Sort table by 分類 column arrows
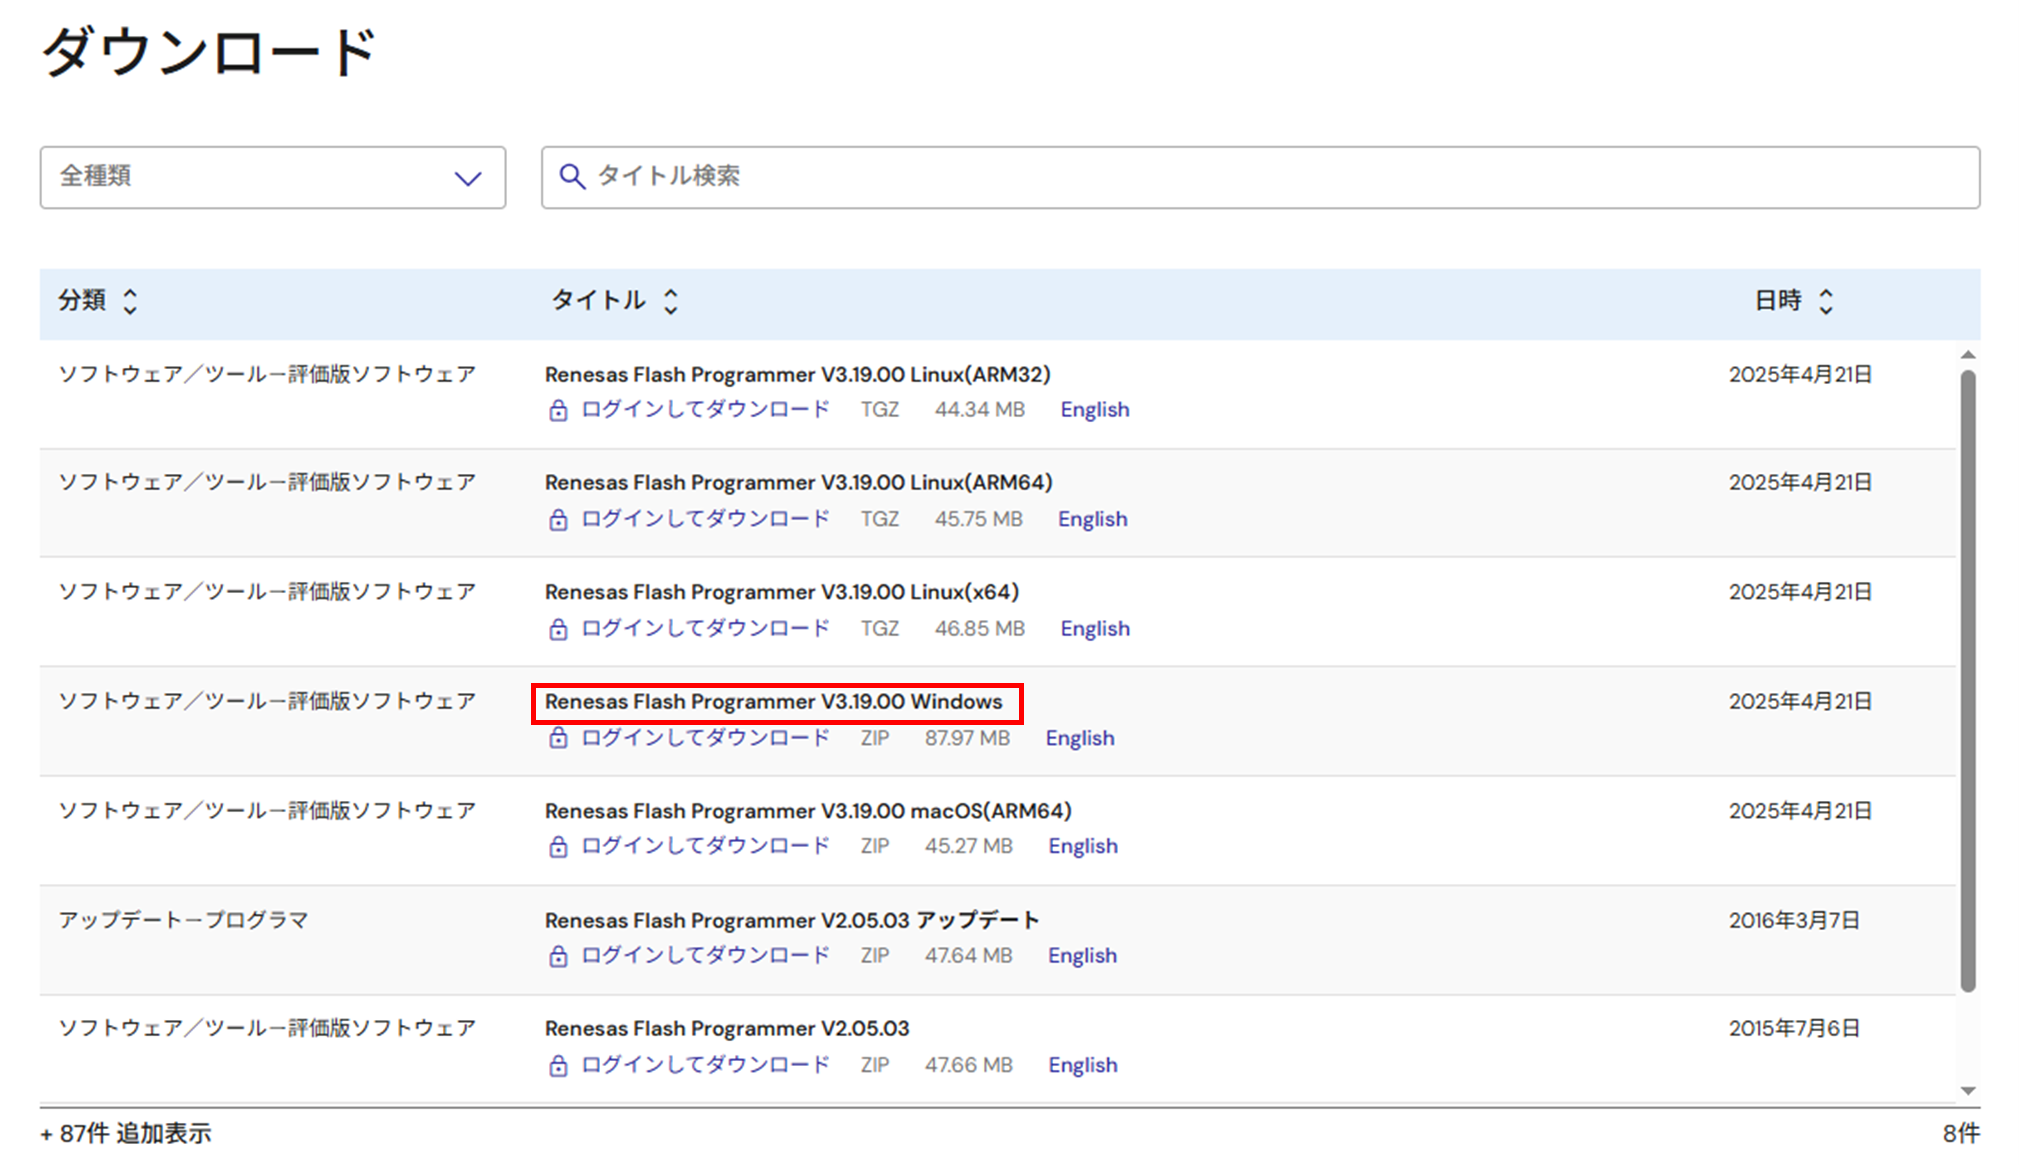This screenshot has height=1165, width=2019. 130,301
